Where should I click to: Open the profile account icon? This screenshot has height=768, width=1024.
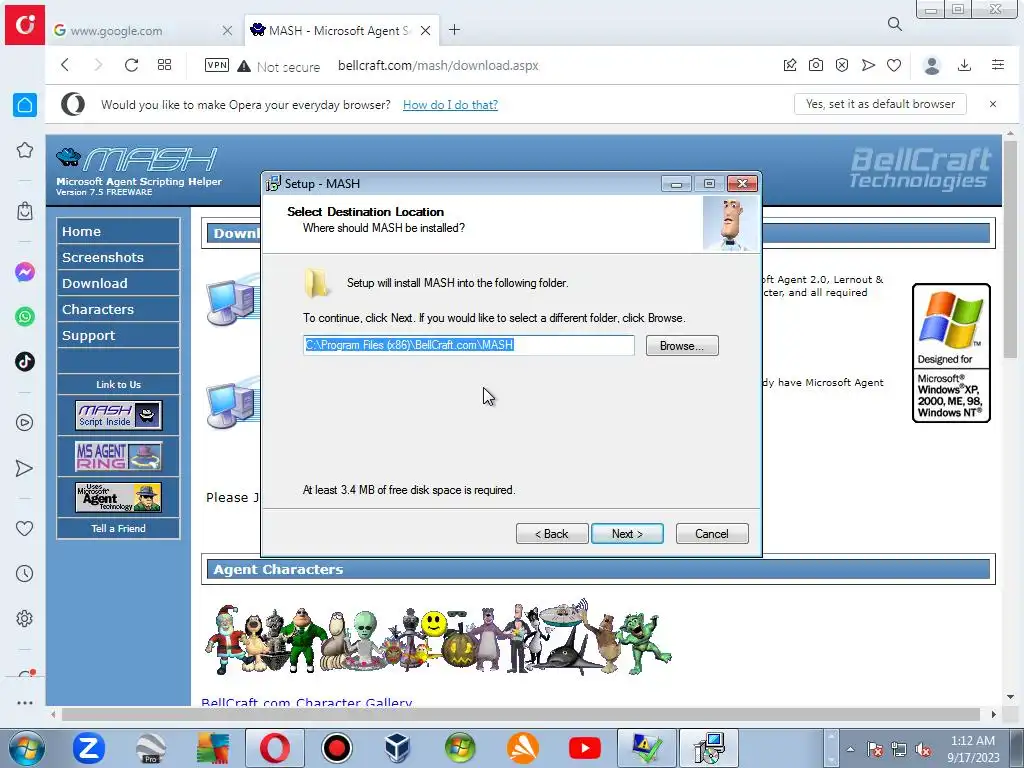pyautogui.click(x=932, y=65)
